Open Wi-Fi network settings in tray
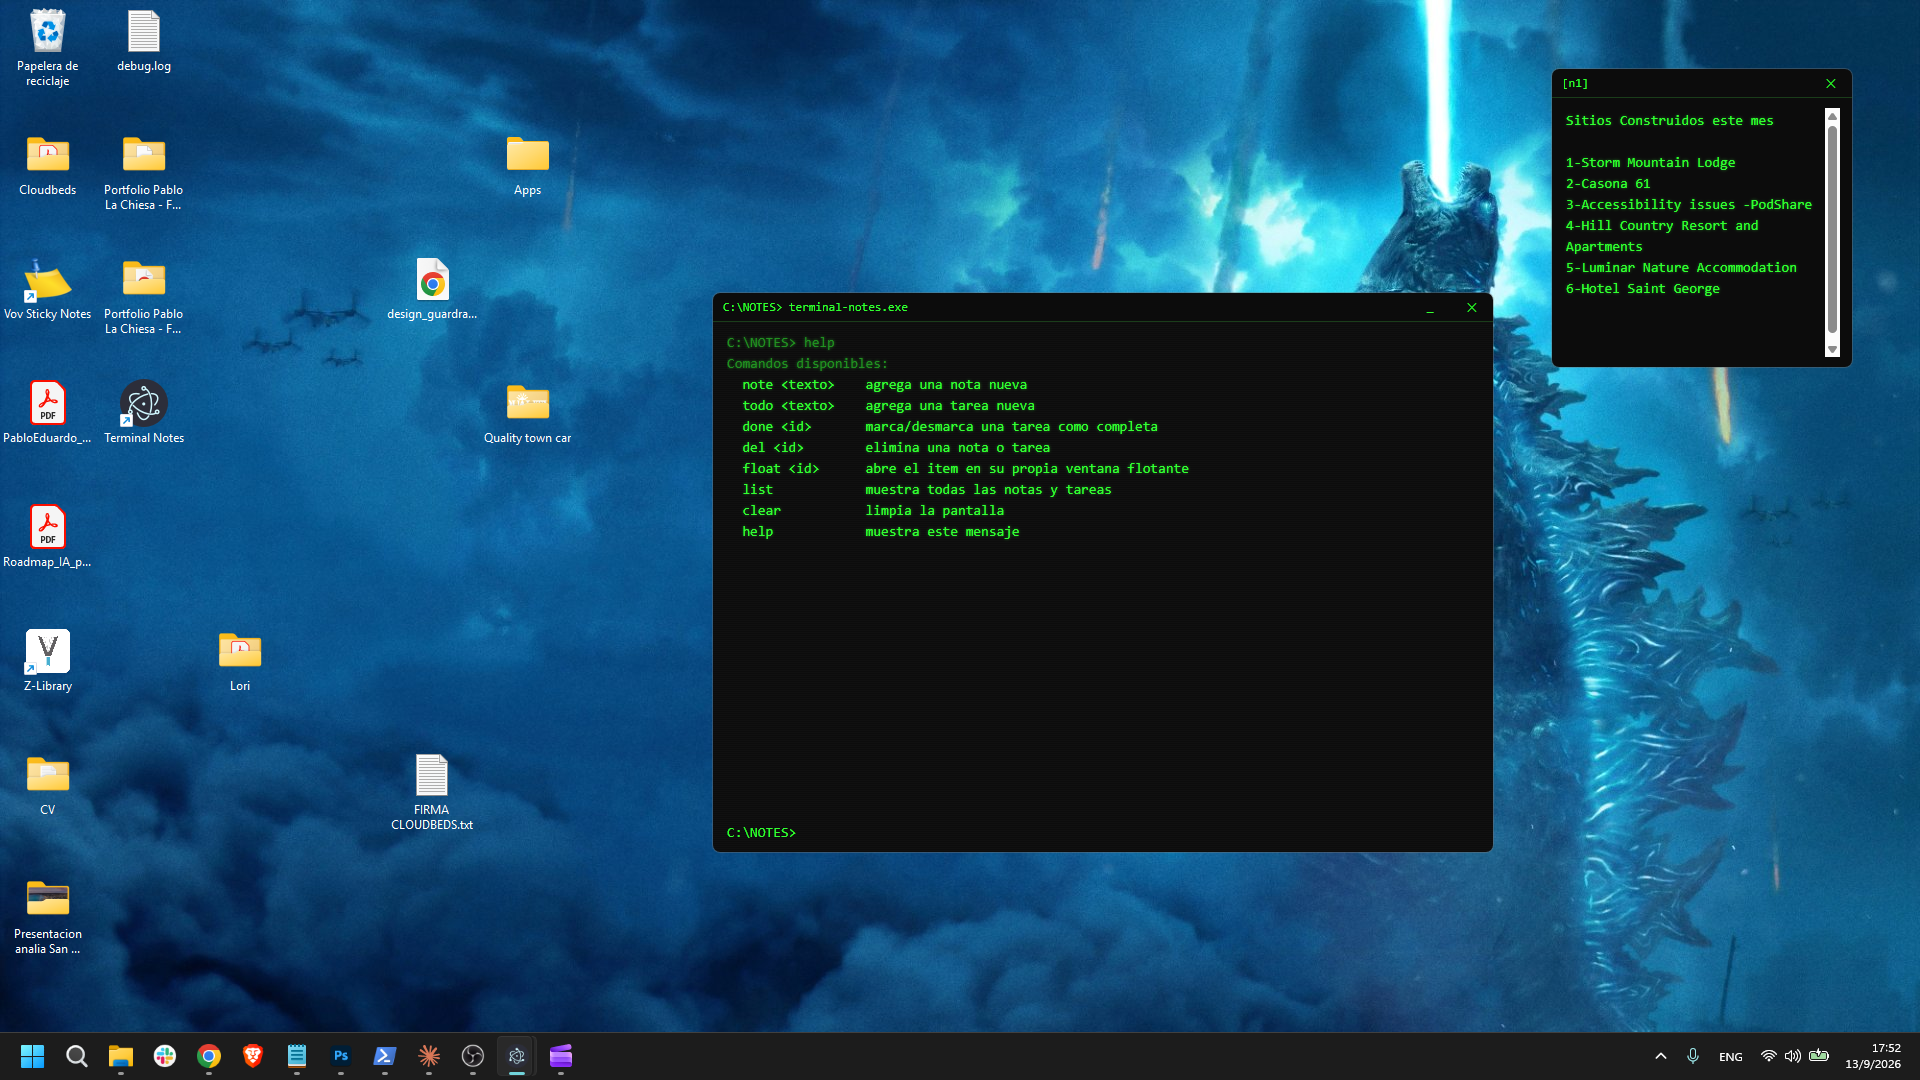Screen dimensions: 1920x1080 pyautogui.click(x=1769, y=1056)
